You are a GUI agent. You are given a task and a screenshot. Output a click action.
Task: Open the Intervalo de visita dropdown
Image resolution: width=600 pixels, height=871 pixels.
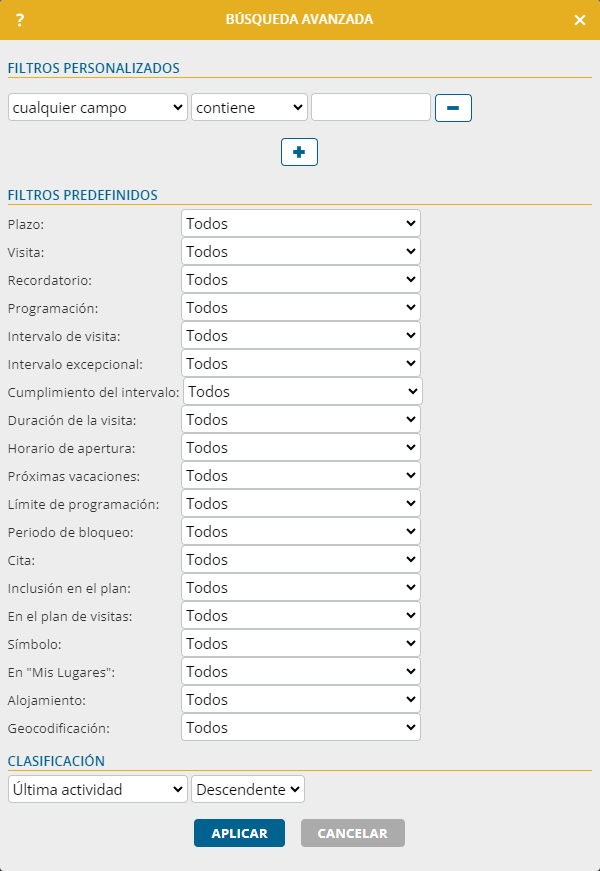(x=301, y=336)
